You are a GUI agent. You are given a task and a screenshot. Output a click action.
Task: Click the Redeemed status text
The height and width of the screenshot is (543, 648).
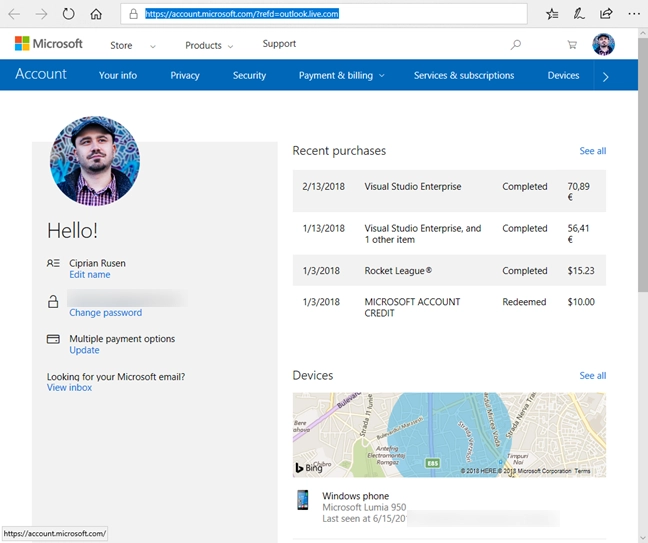(x=524, y=302)
